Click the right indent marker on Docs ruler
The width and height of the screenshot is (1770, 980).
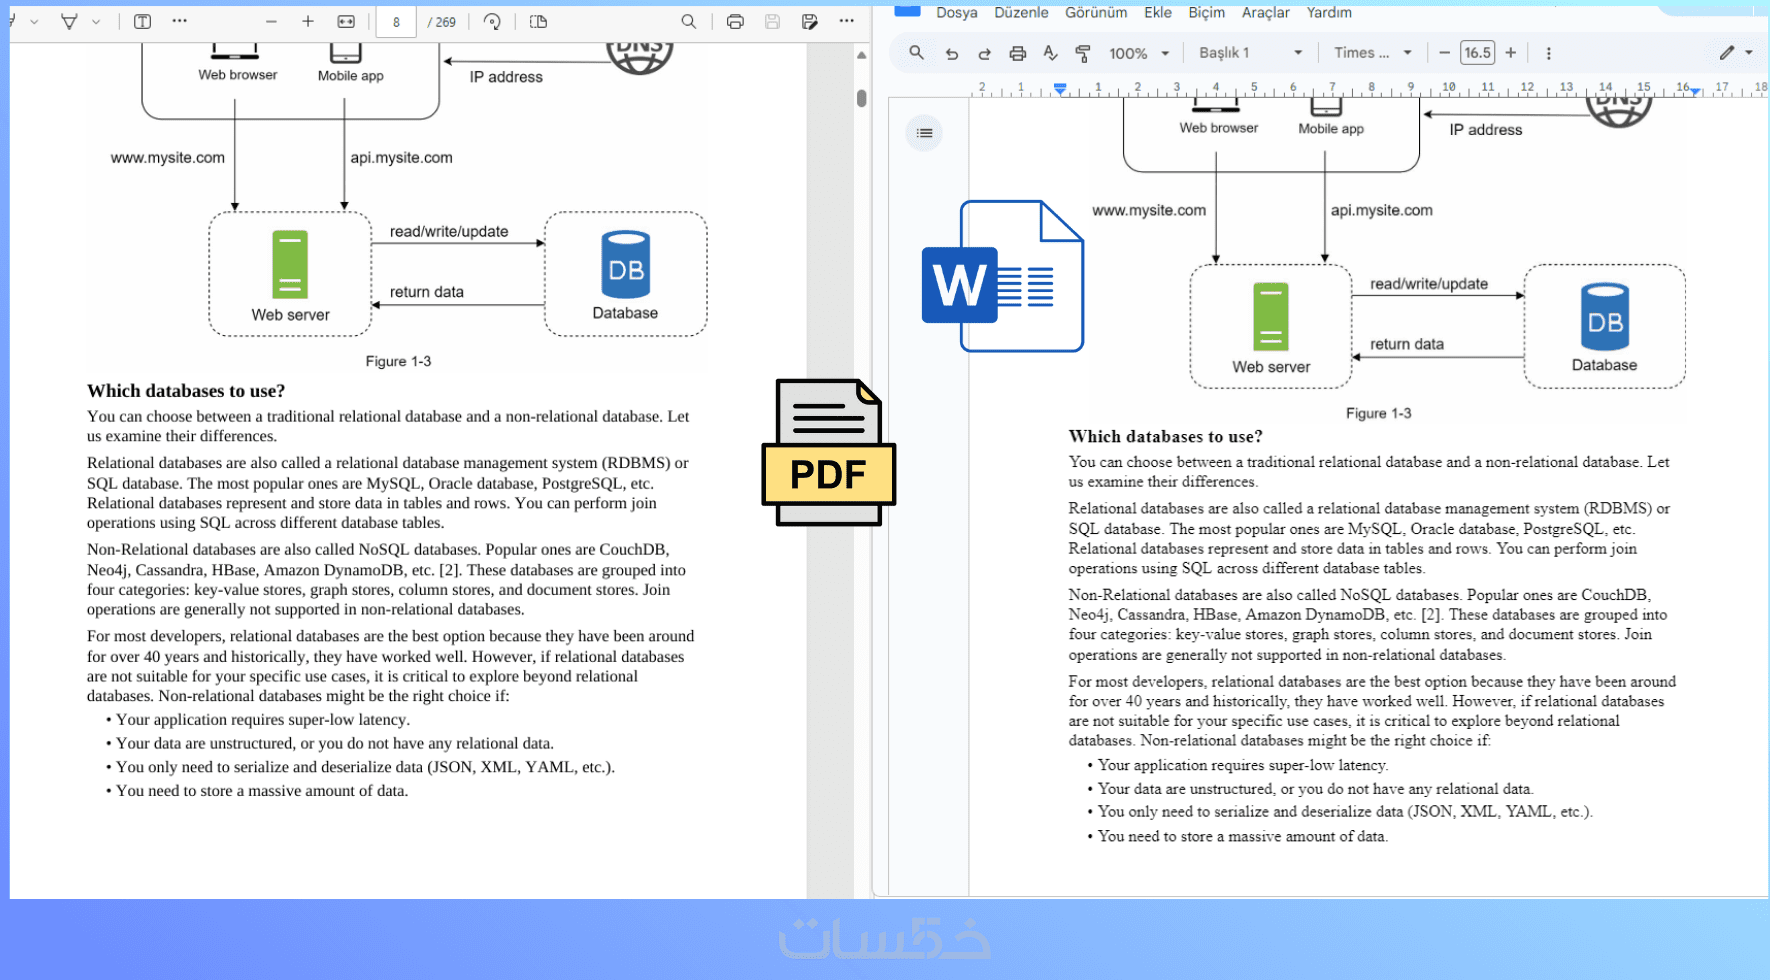click(1696, 91)
